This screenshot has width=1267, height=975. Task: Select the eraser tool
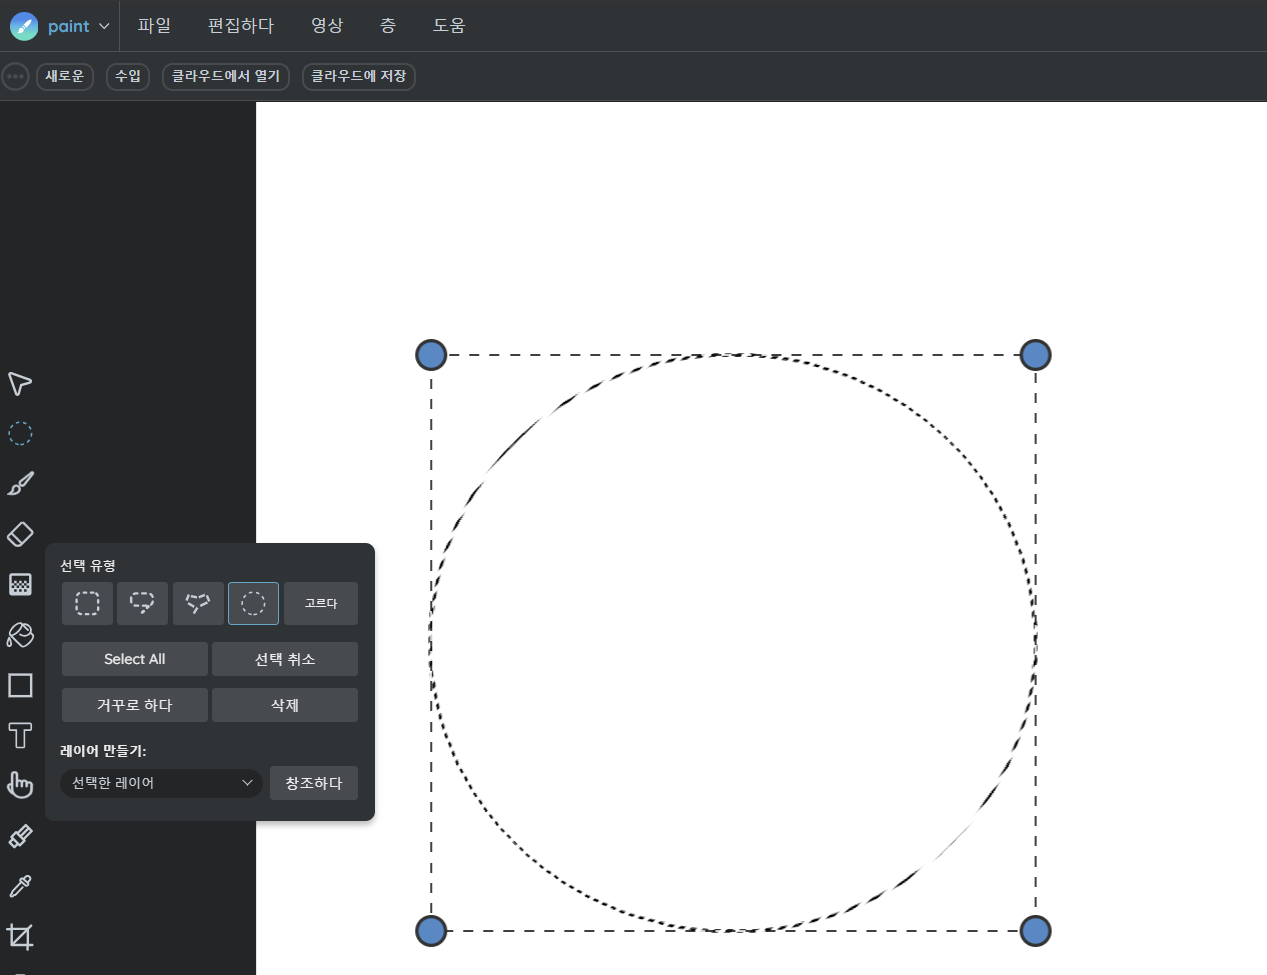pyautogui.click(x=20, y=534)
